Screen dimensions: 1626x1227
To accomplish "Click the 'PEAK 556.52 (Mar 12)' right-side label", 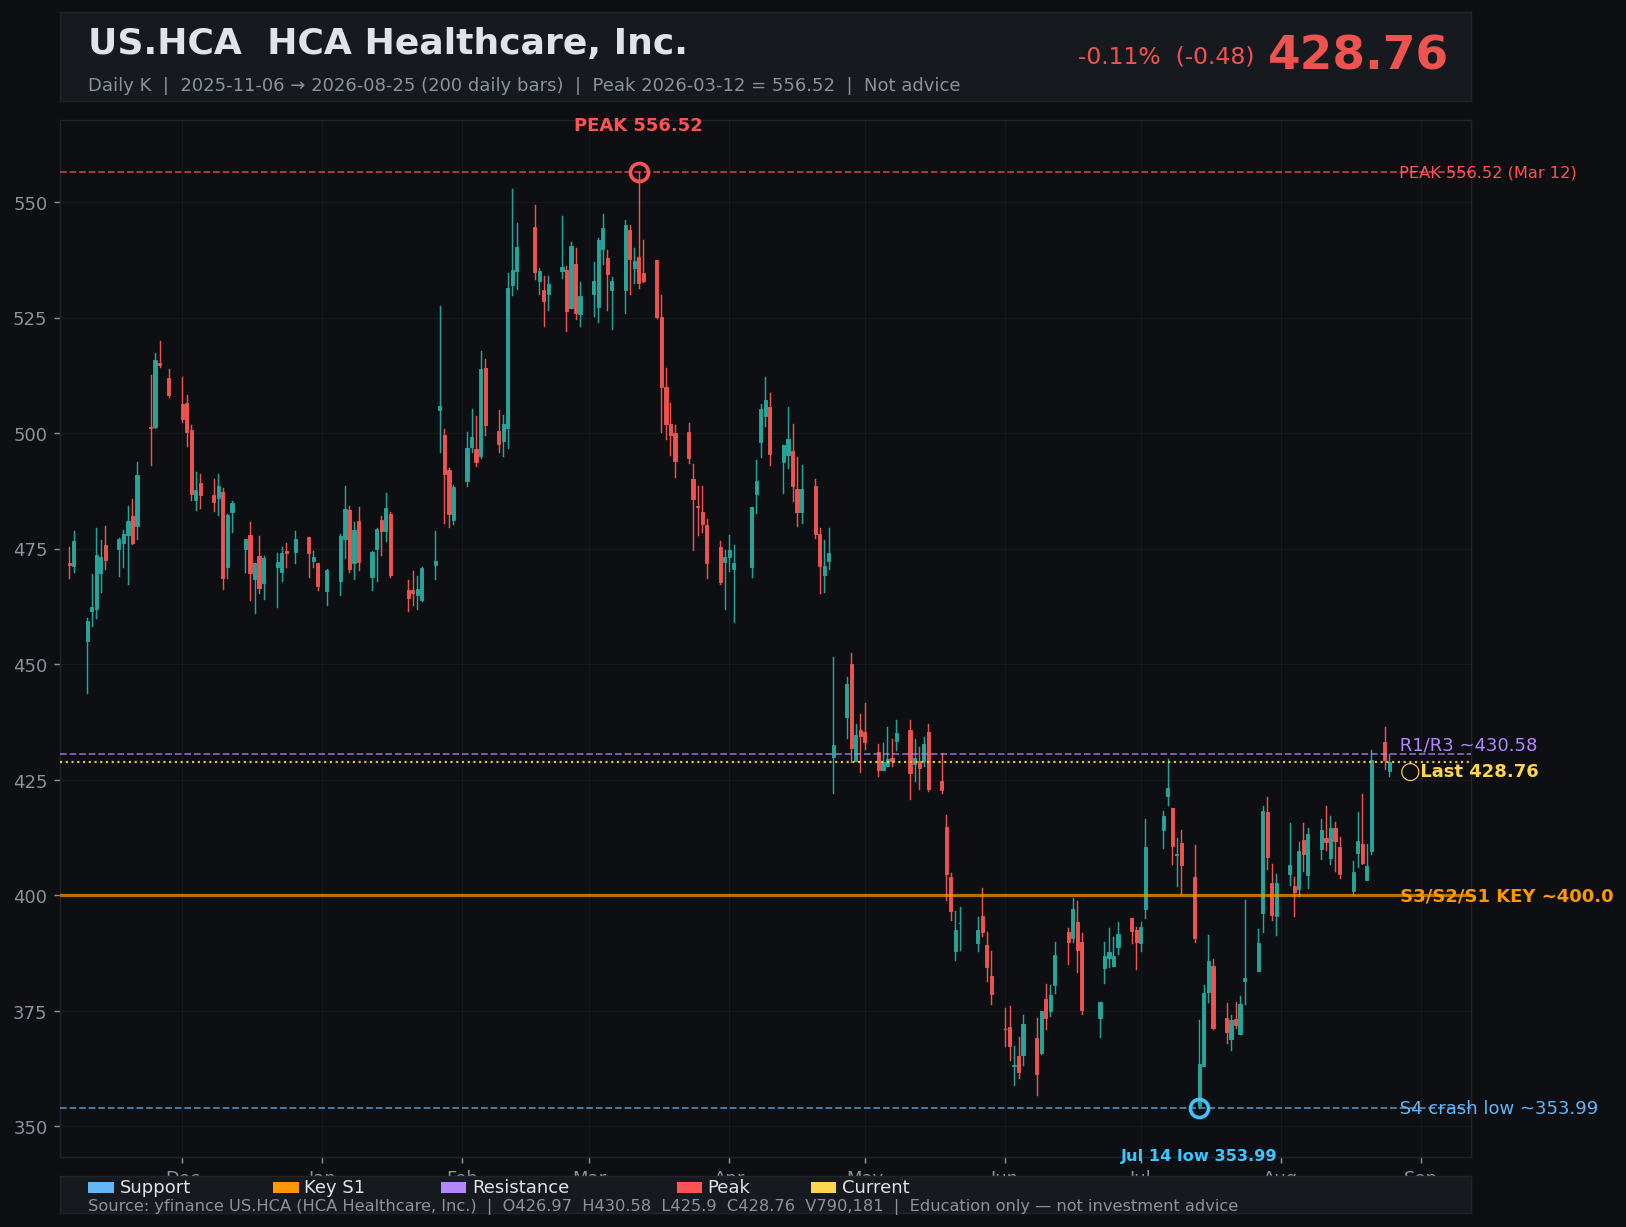I will point(1487,173).
